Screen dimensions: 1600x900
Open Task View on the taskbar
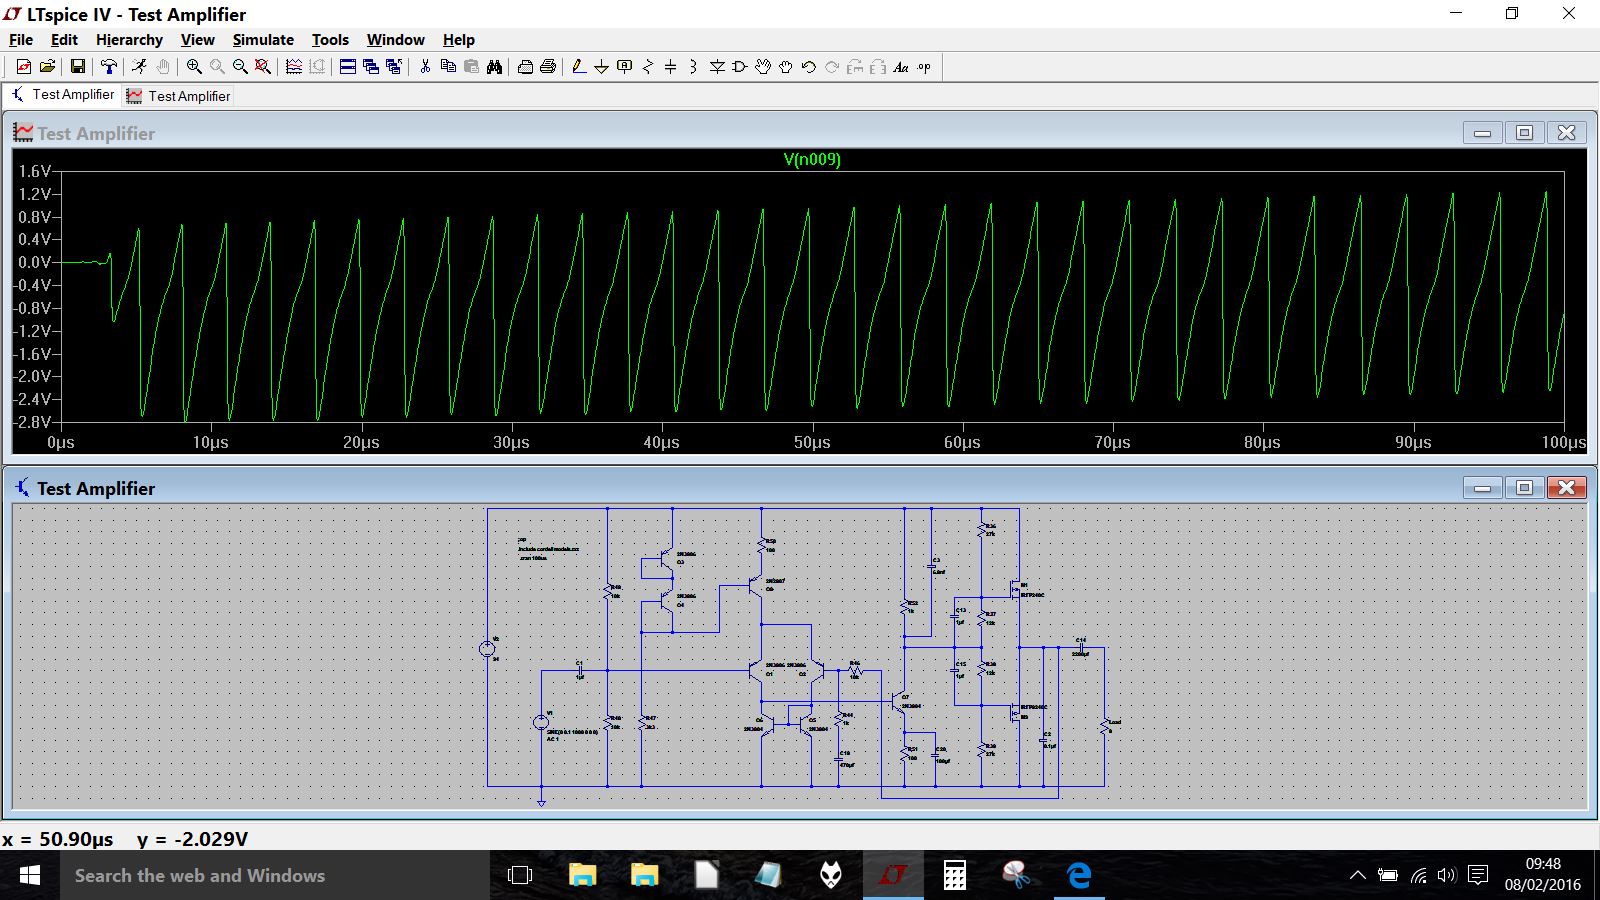tap(519, 875)
